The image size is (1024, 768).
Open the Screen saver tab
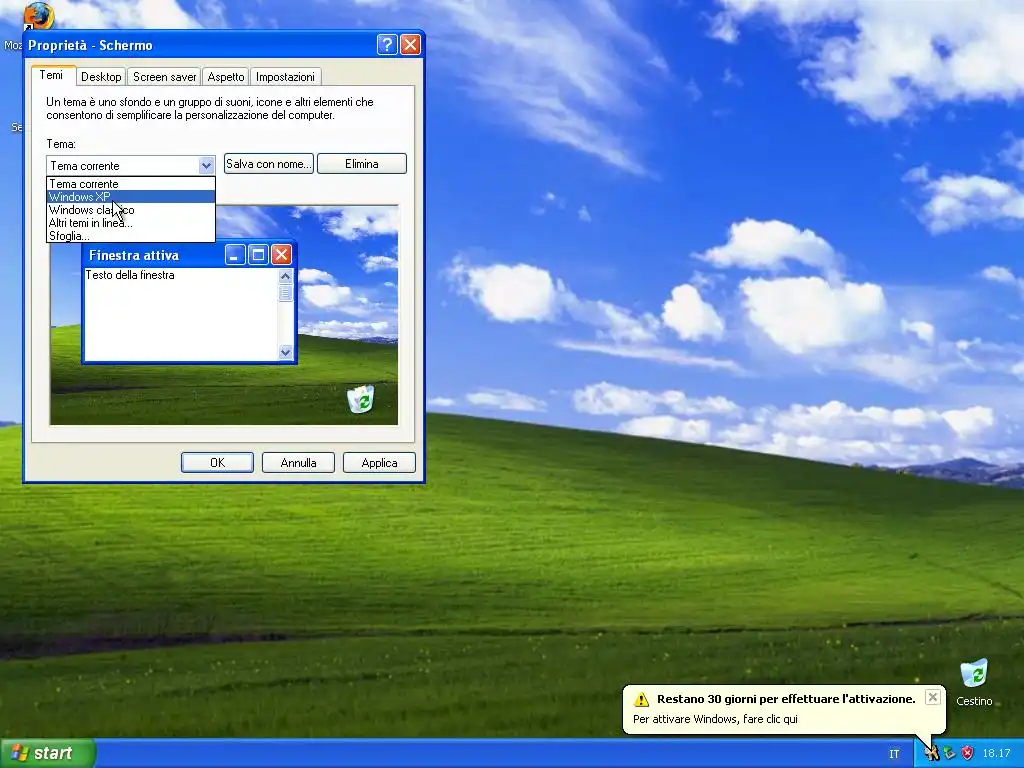(164, 77)
